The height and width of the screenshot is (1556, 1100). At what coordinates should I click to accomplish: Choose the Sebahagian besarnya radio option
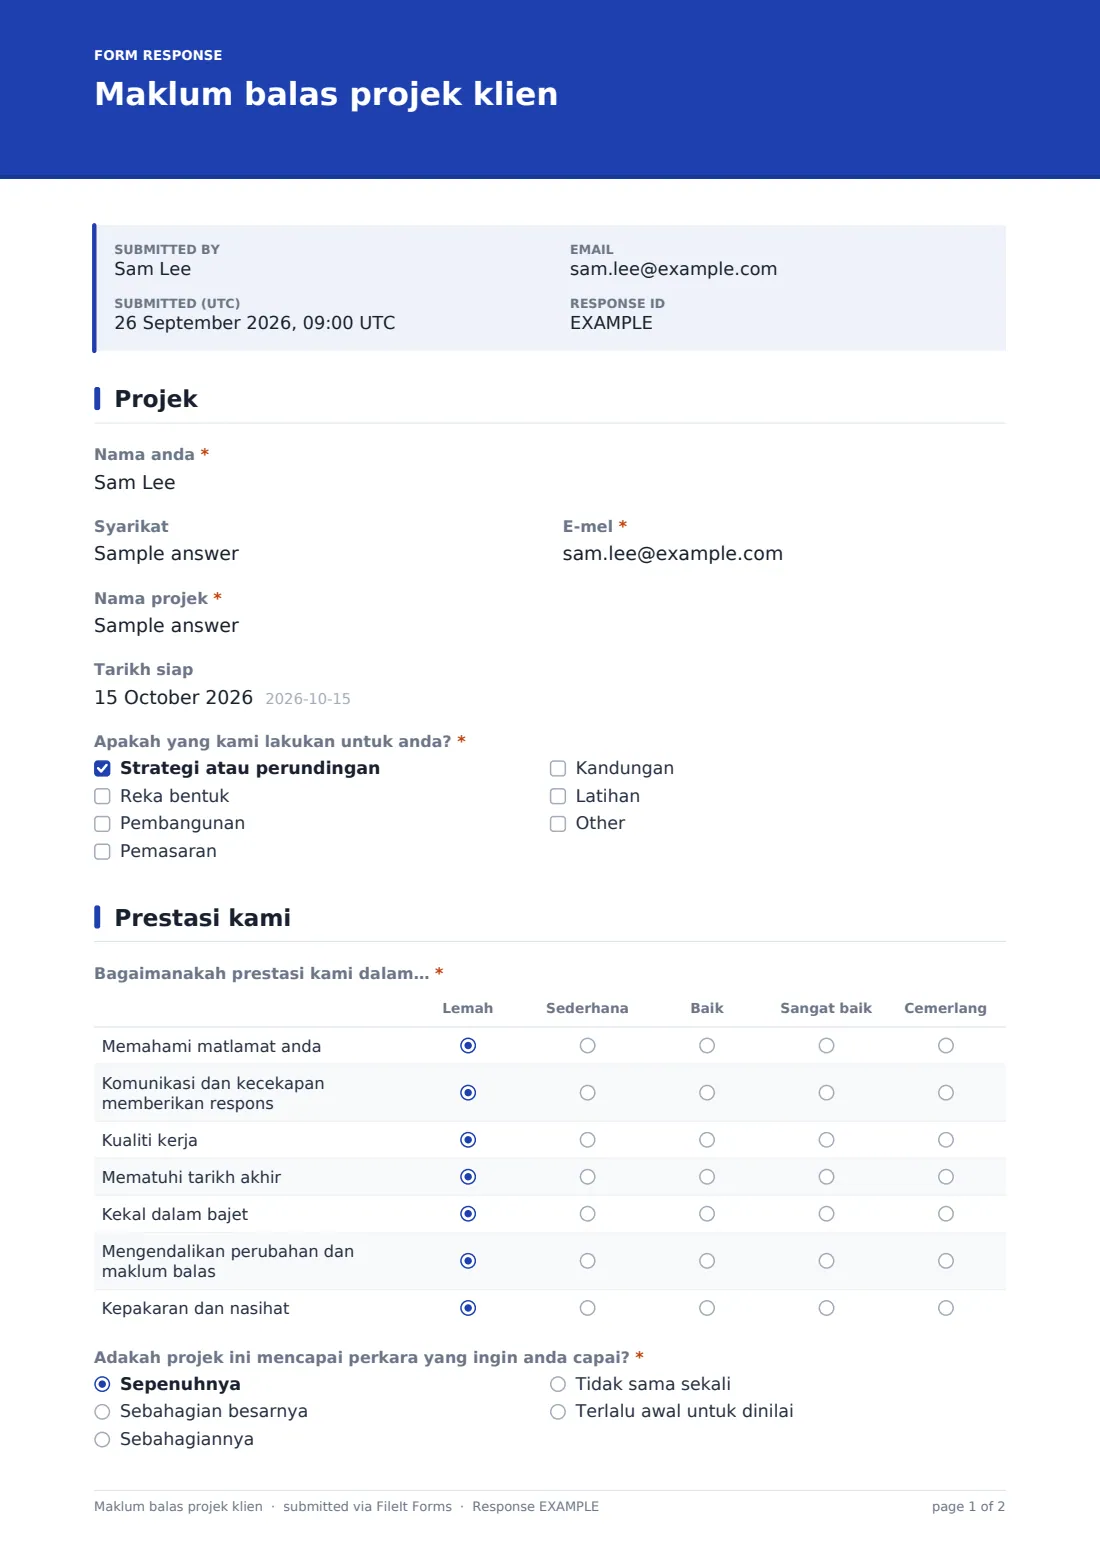102,1412
